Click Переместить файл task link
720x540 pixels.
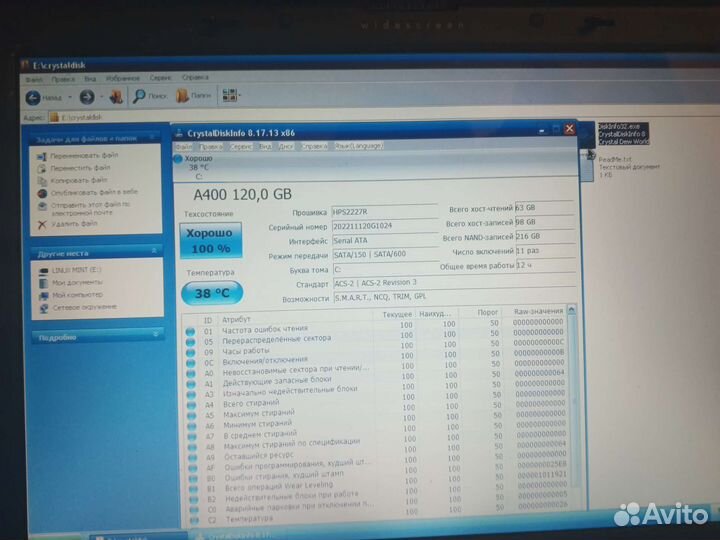(80, 168)
